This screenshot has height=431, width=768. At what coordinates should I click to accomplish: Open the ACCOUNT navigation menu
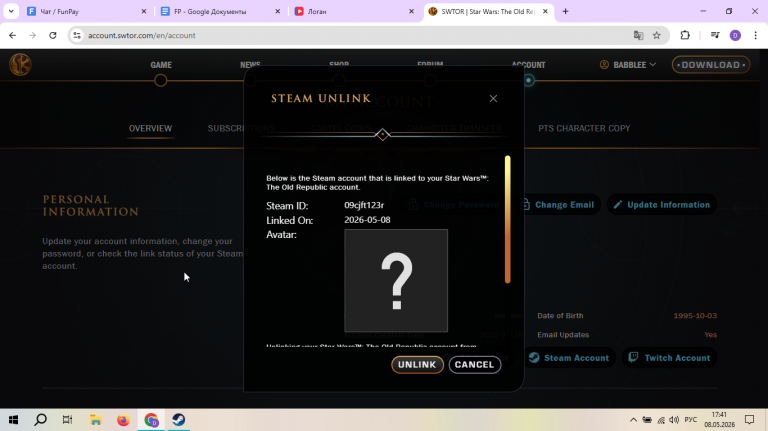click(x=528, y=65)
